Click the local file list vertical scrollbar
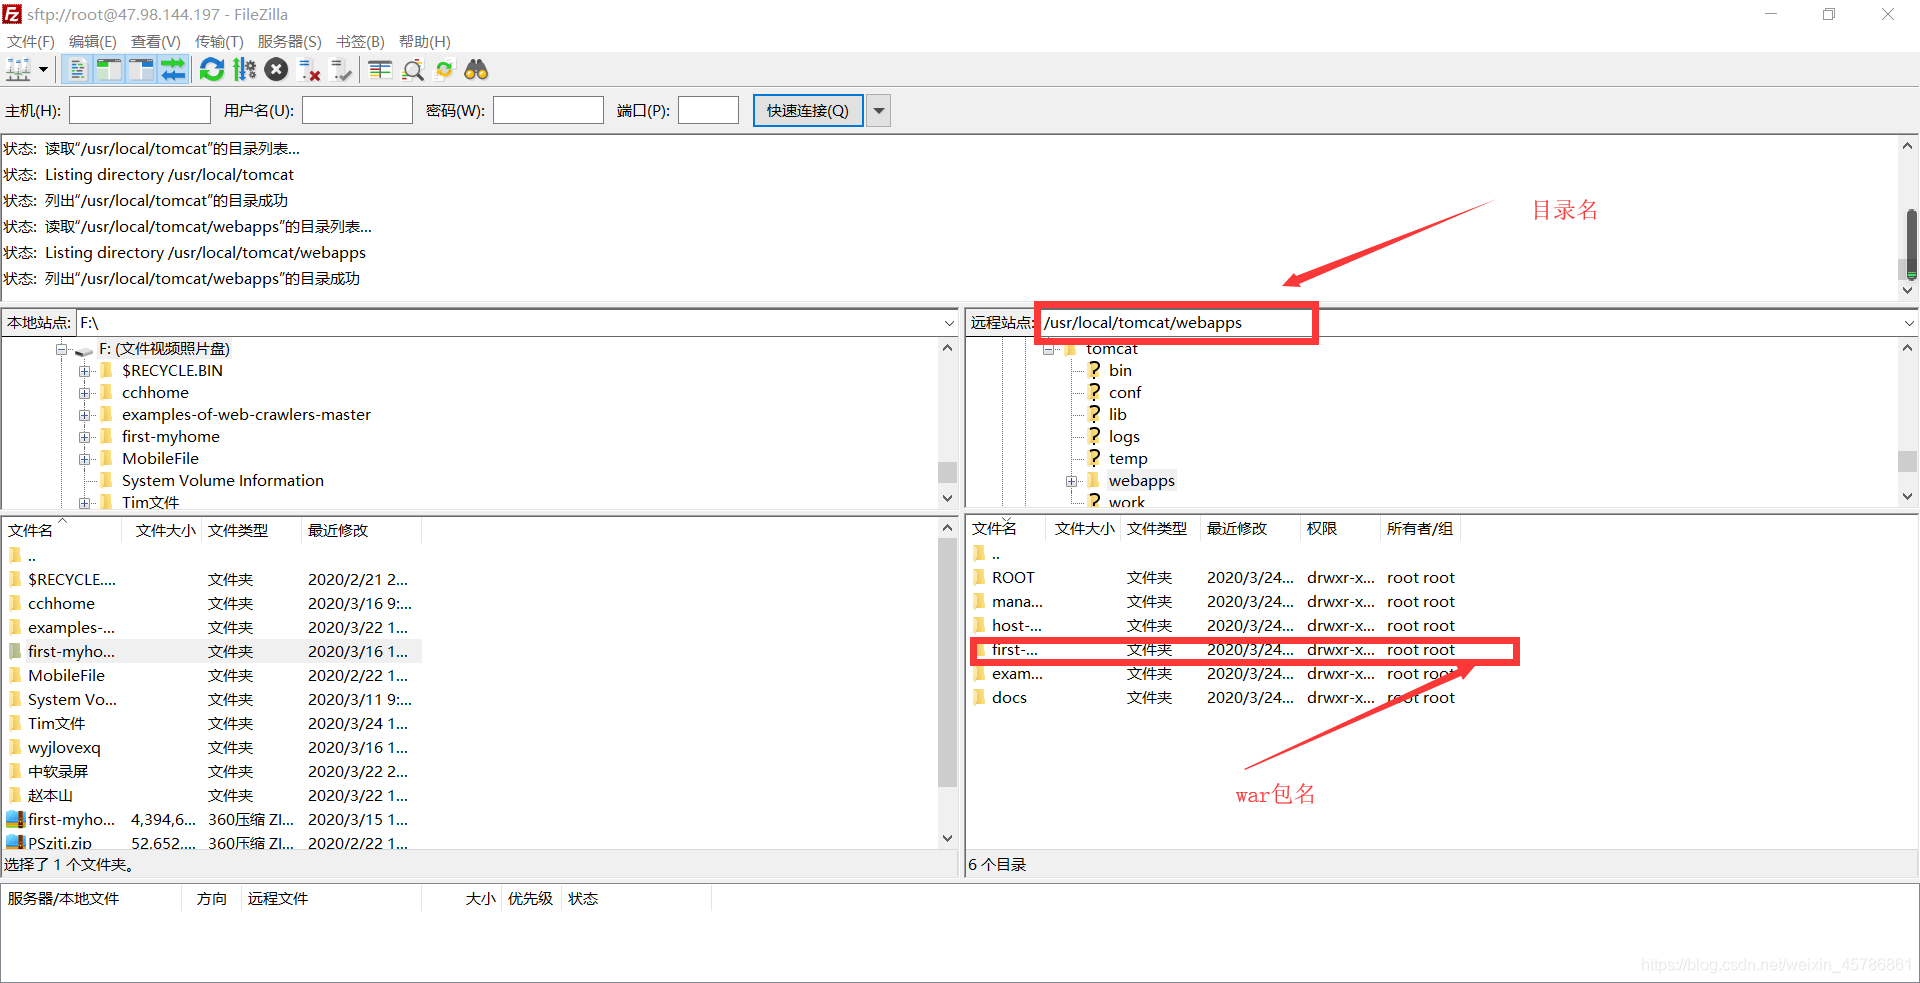Screen dimensions: 1920x983 [948, 683]
